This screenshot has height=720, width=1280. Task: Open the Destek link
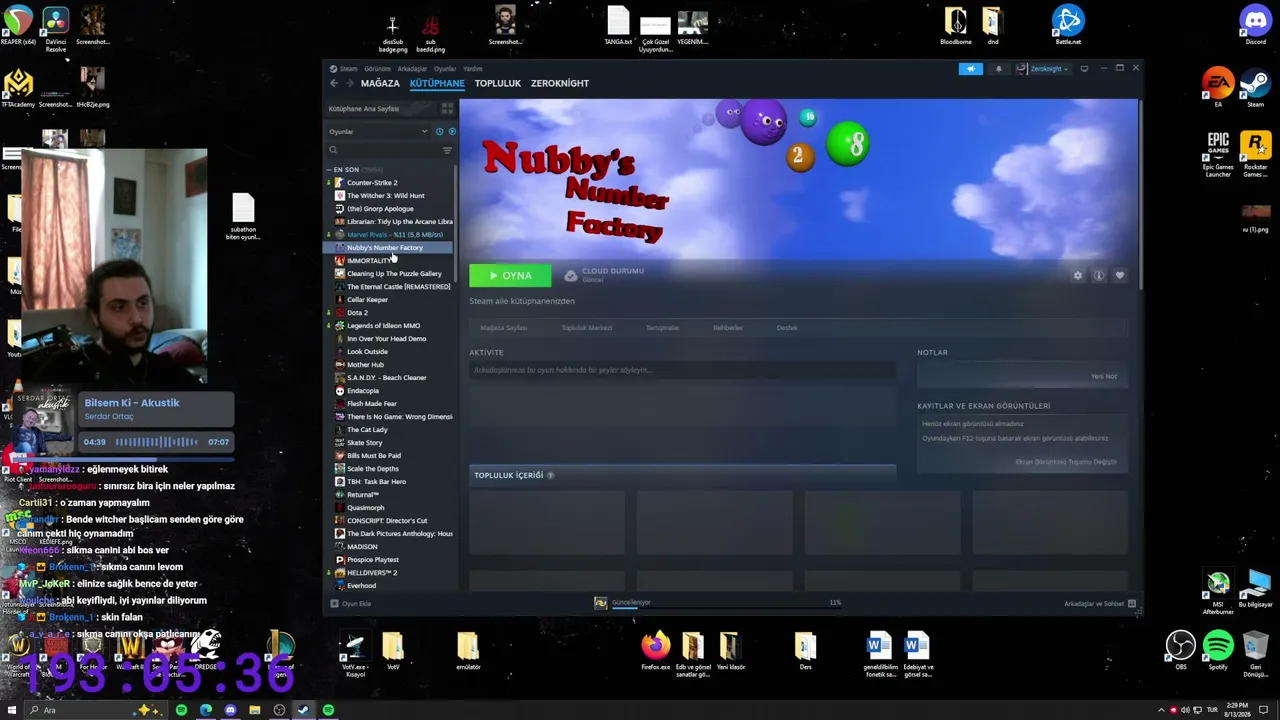(787, 328)
